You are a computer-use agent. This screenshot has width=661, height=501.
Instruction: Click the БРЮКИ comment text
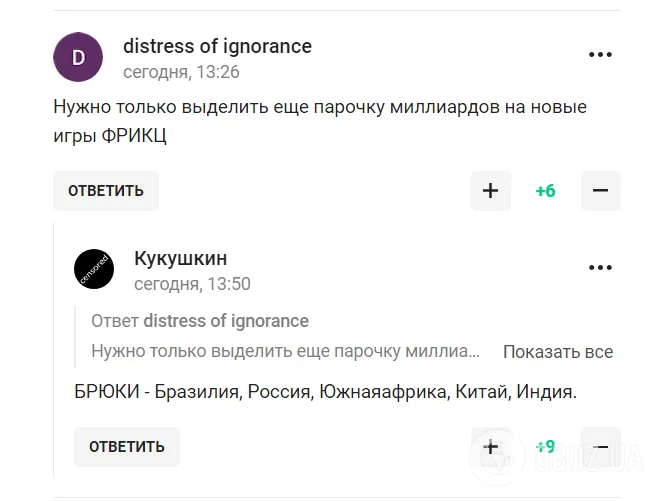coord(325,391)
